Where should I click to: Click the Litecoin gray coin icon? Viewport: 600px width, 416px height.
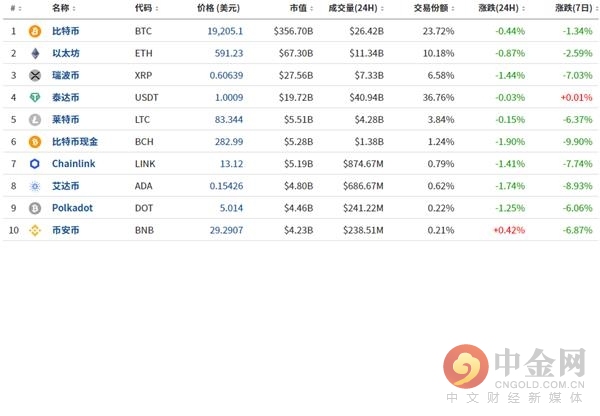tap(35, 120)
